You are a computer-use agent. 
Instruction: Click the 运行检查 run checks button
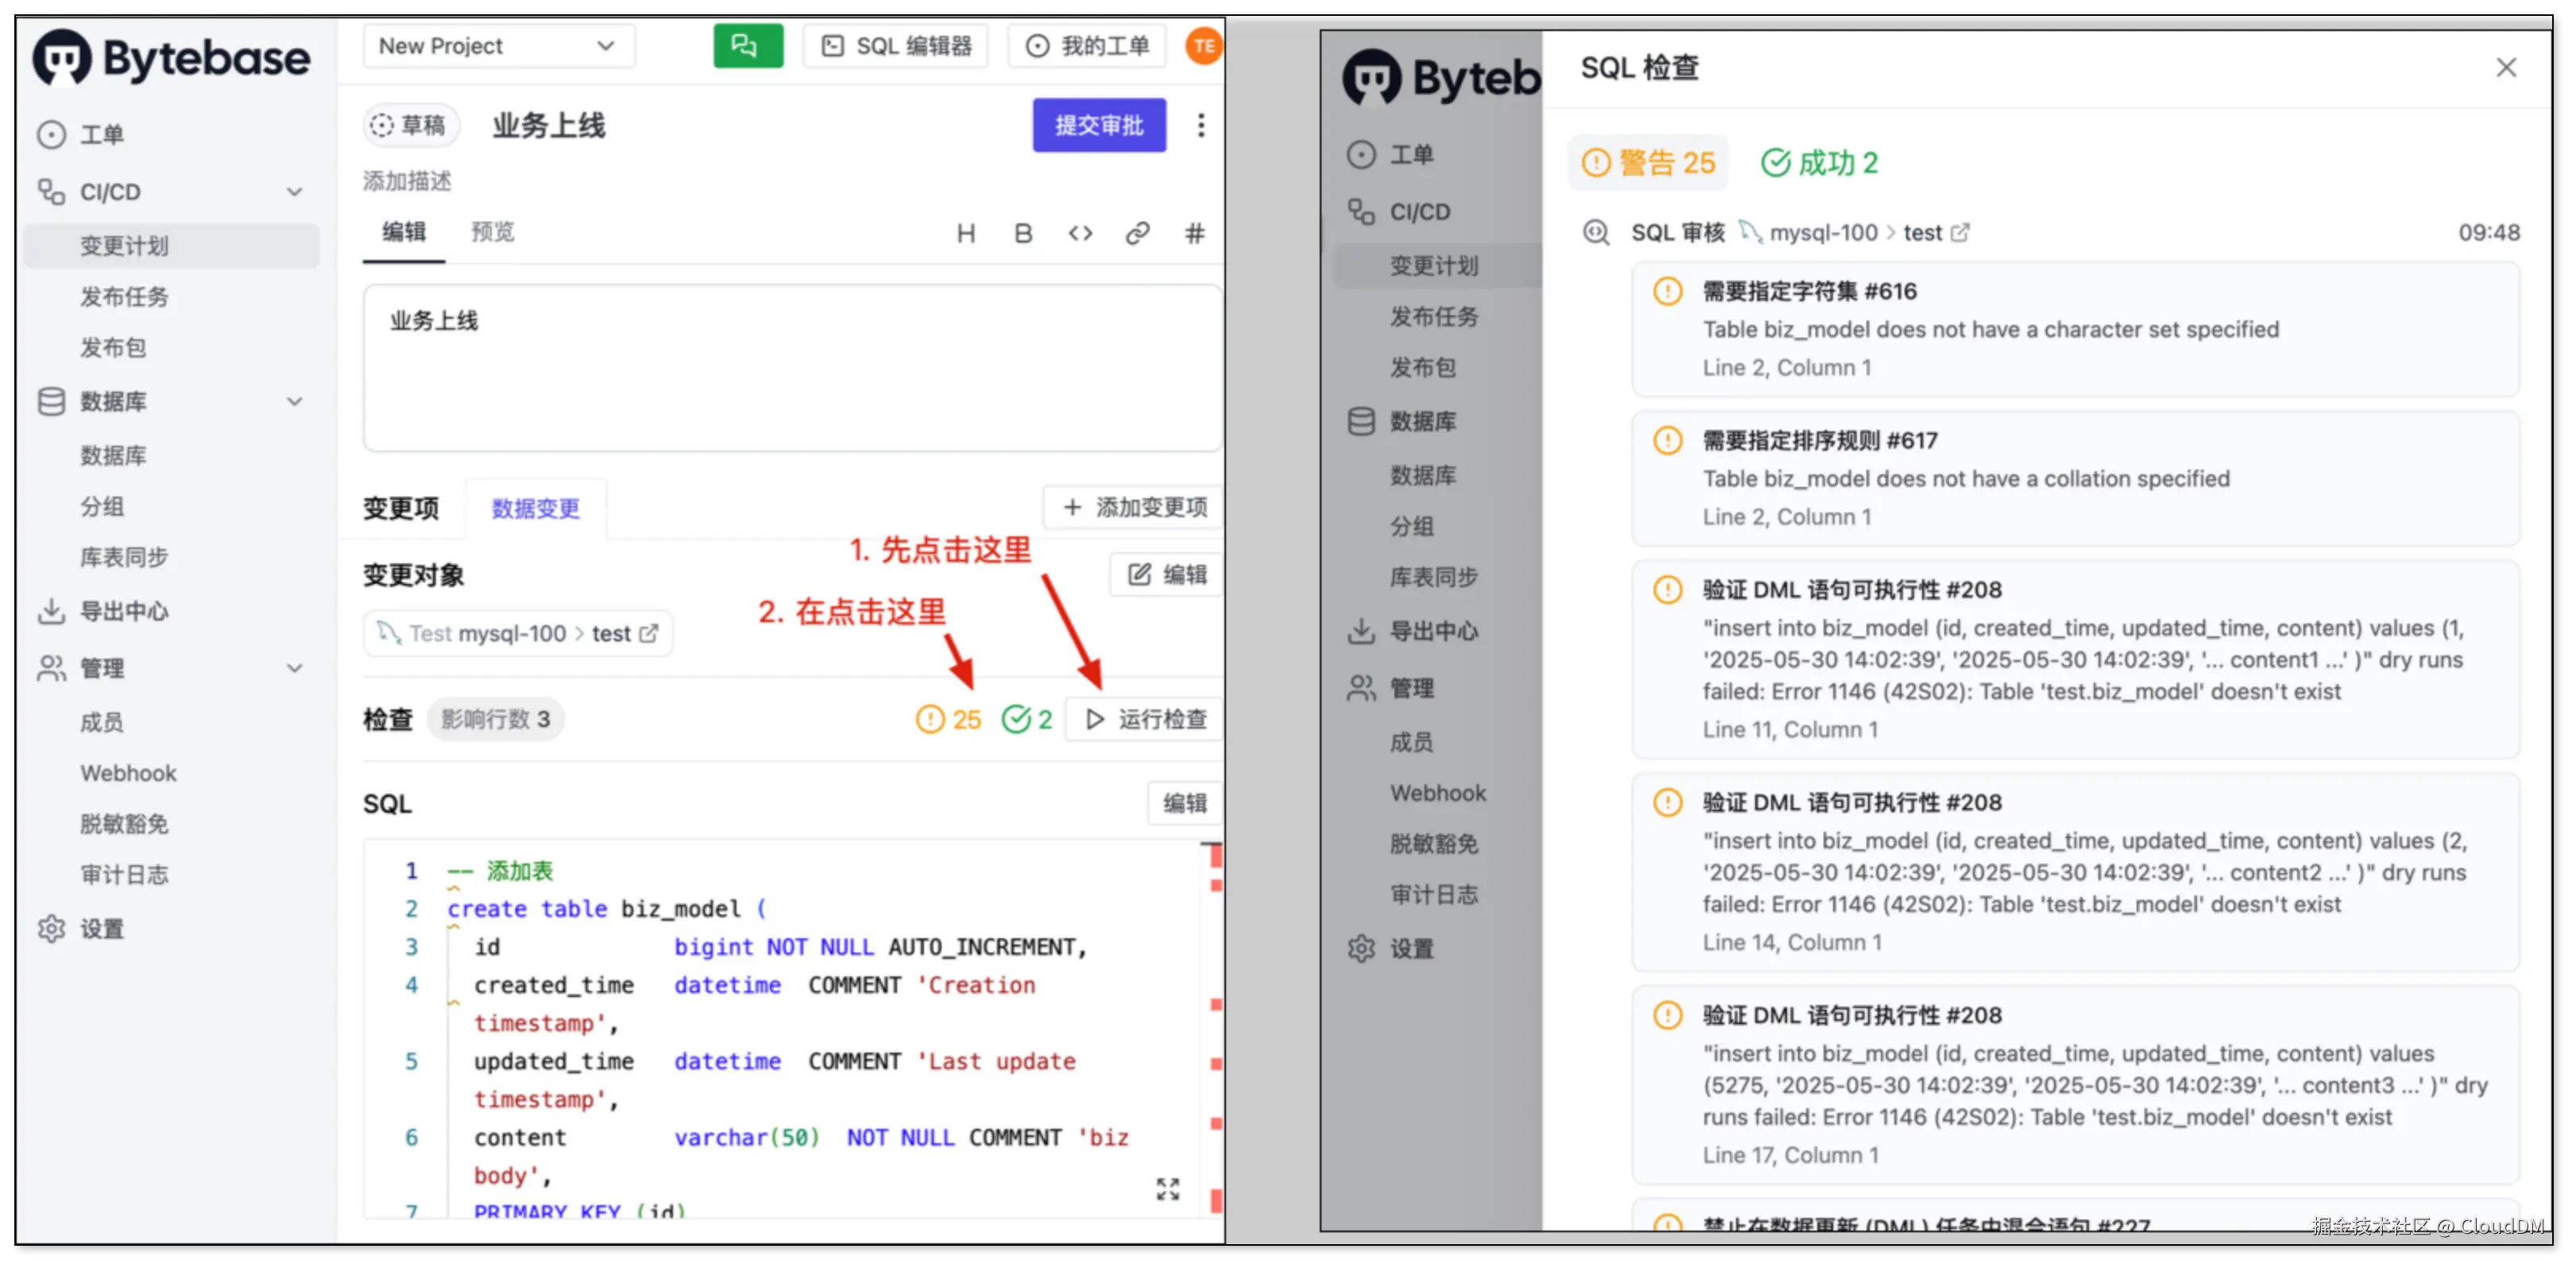coord(1146,719)
